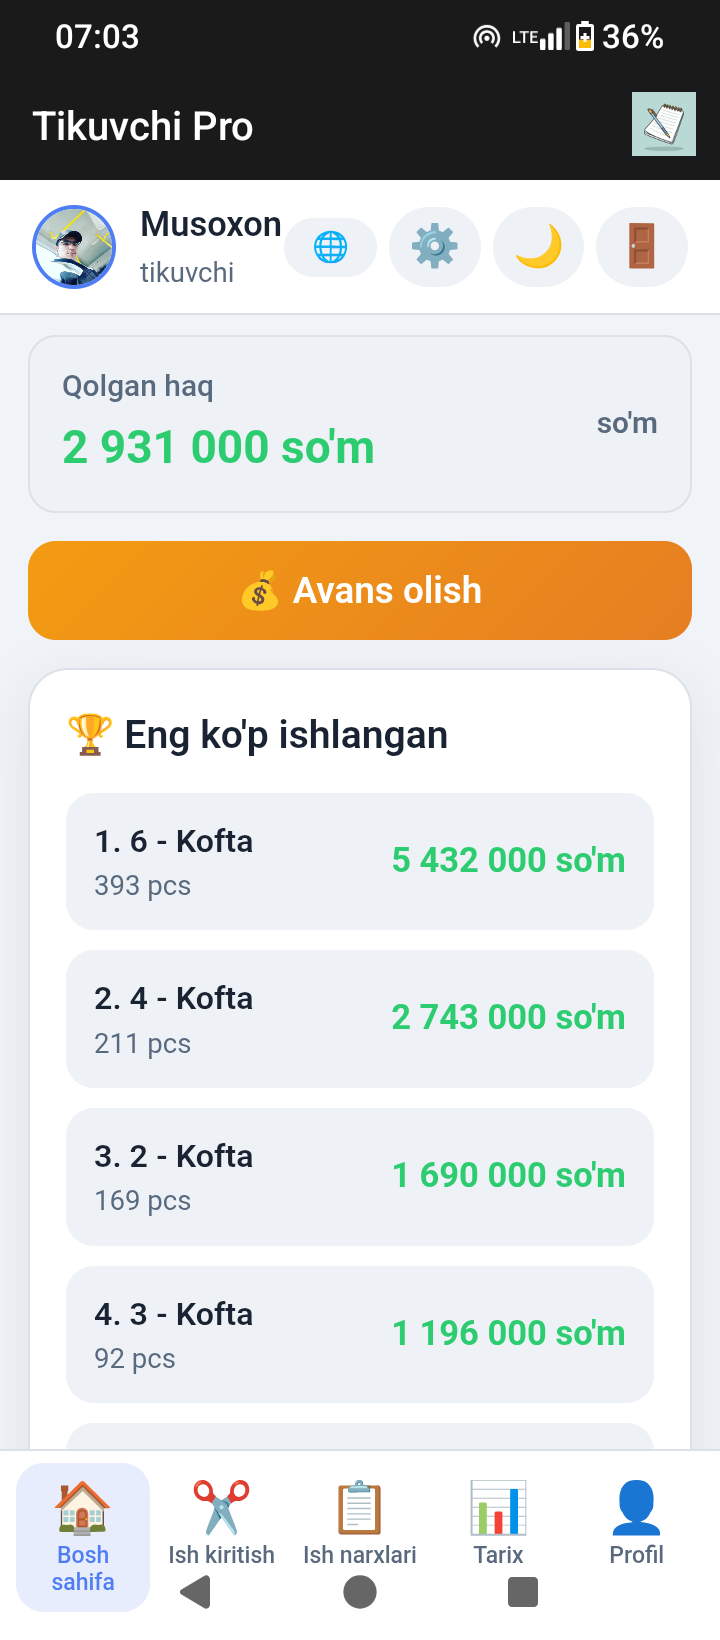Log out using the door icon

(x=642, y=246)
